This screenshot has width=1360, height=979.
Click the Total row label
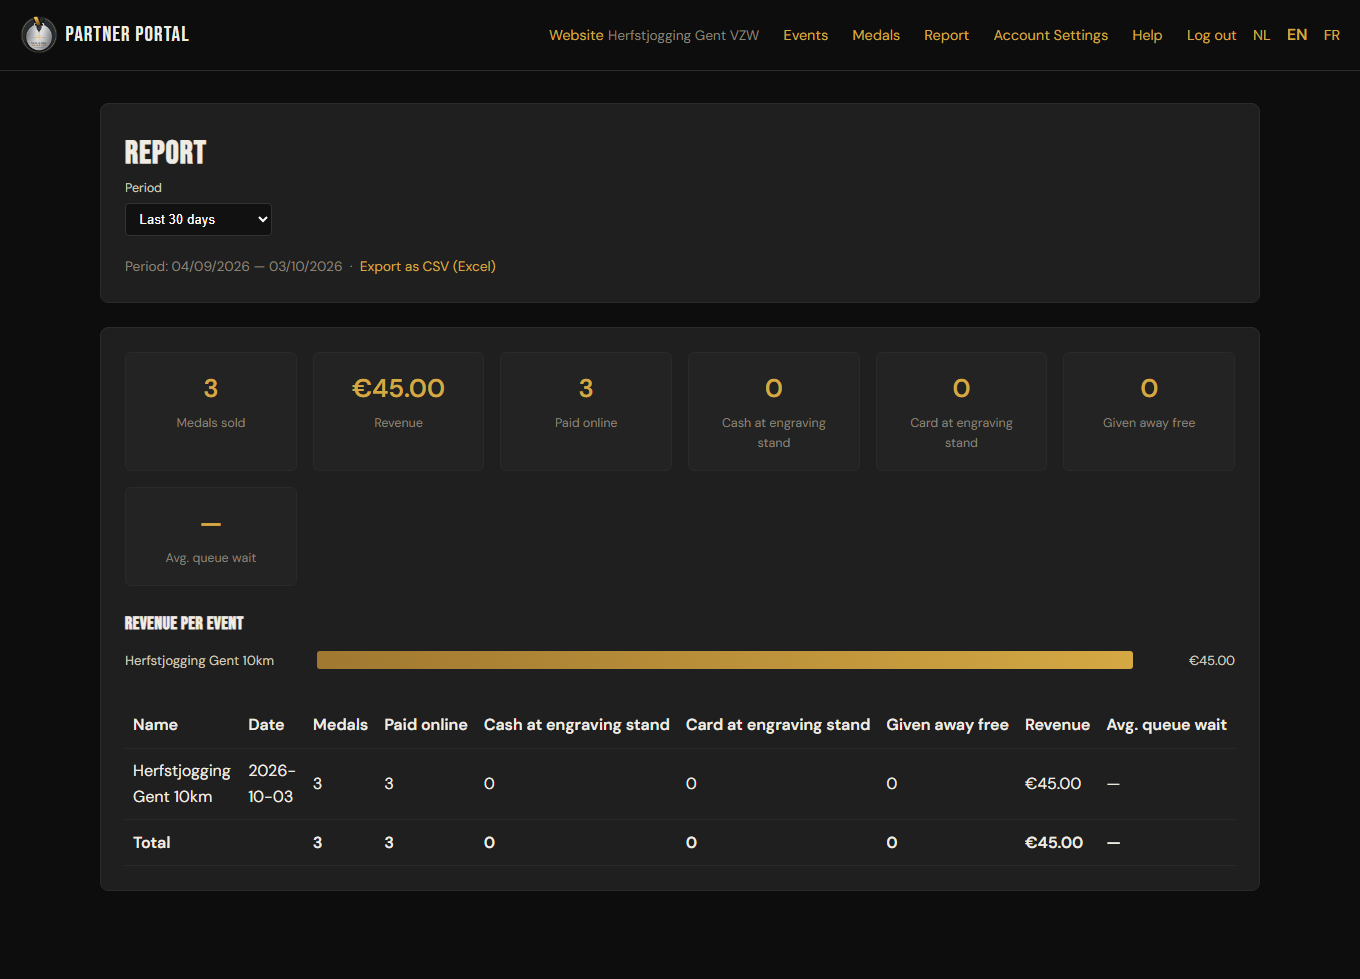pyautogui.click(x=152, y=843)
